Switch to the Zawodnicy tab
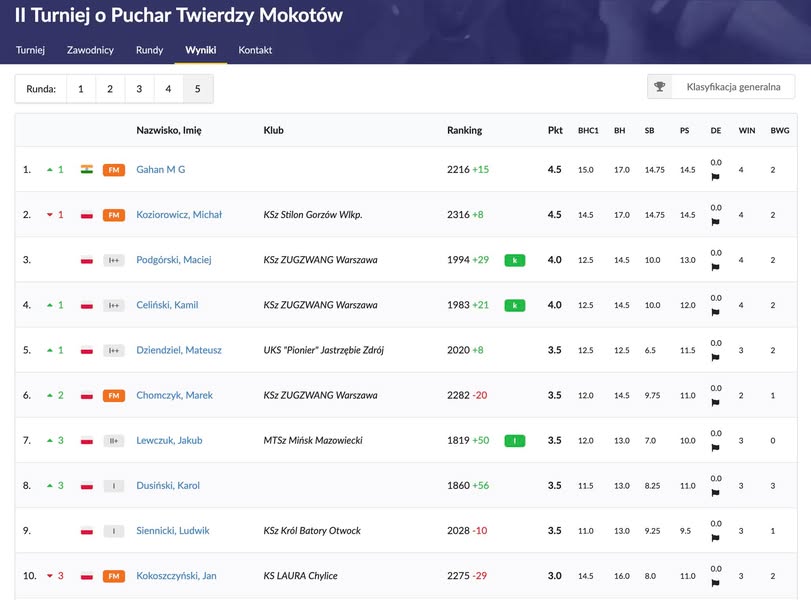The height and width of the screenshot is (600, 811). tap(90, 50)
